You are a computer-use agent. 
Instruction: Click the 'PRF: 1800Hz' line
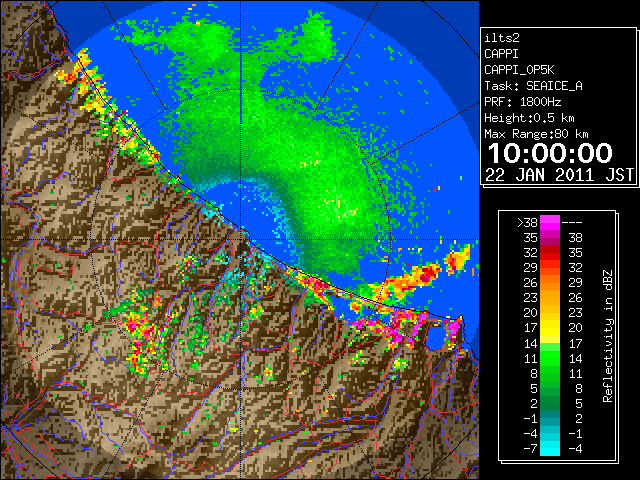tap(522, 102)
